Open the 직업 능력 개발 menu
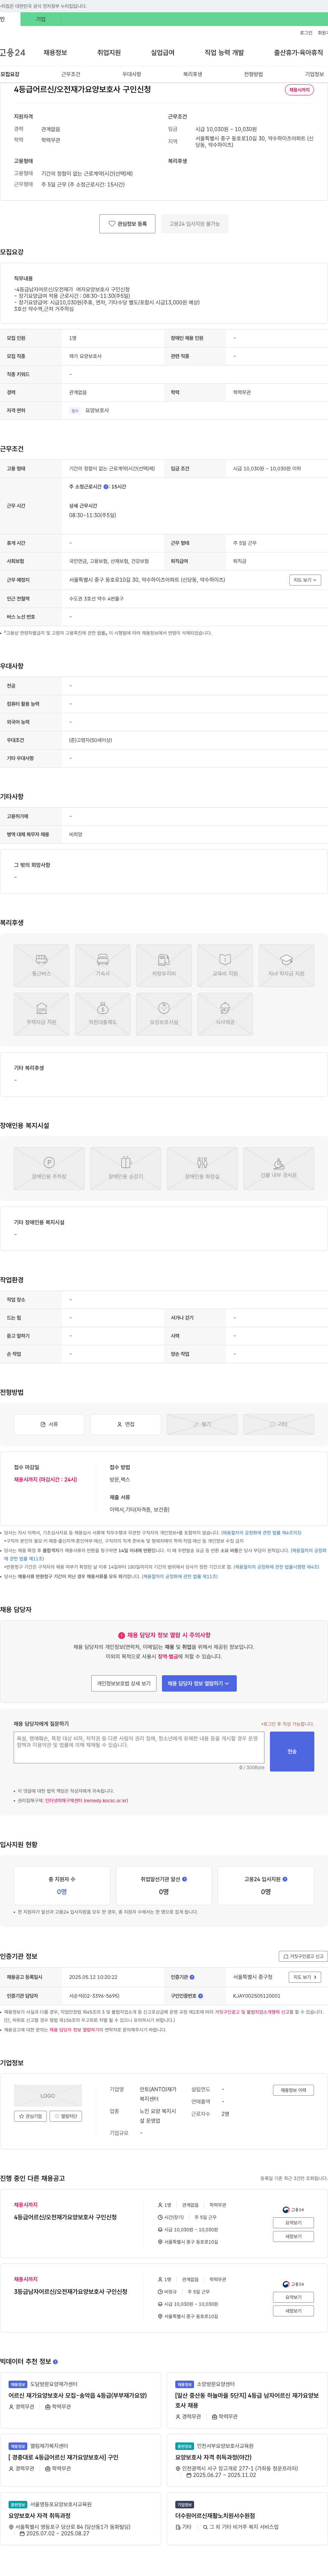Screen dimensions: 328x2576 (224, 52)
